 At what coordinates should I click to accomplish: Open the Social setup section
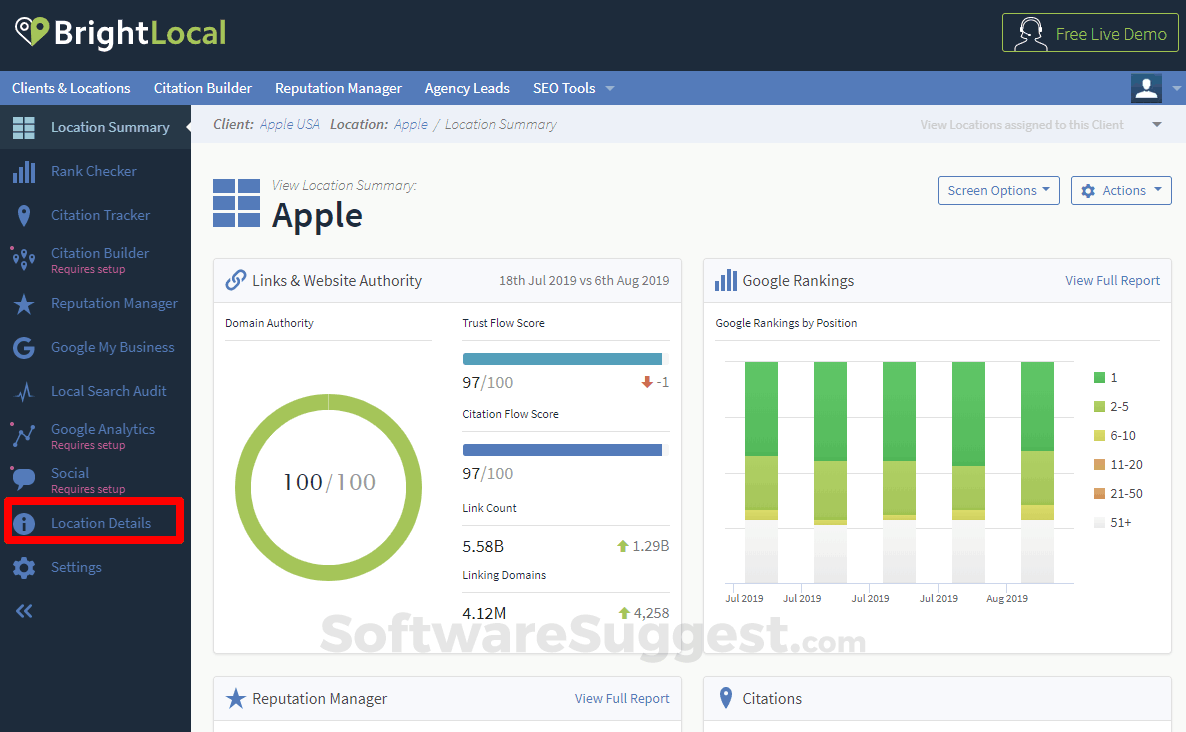70,473
